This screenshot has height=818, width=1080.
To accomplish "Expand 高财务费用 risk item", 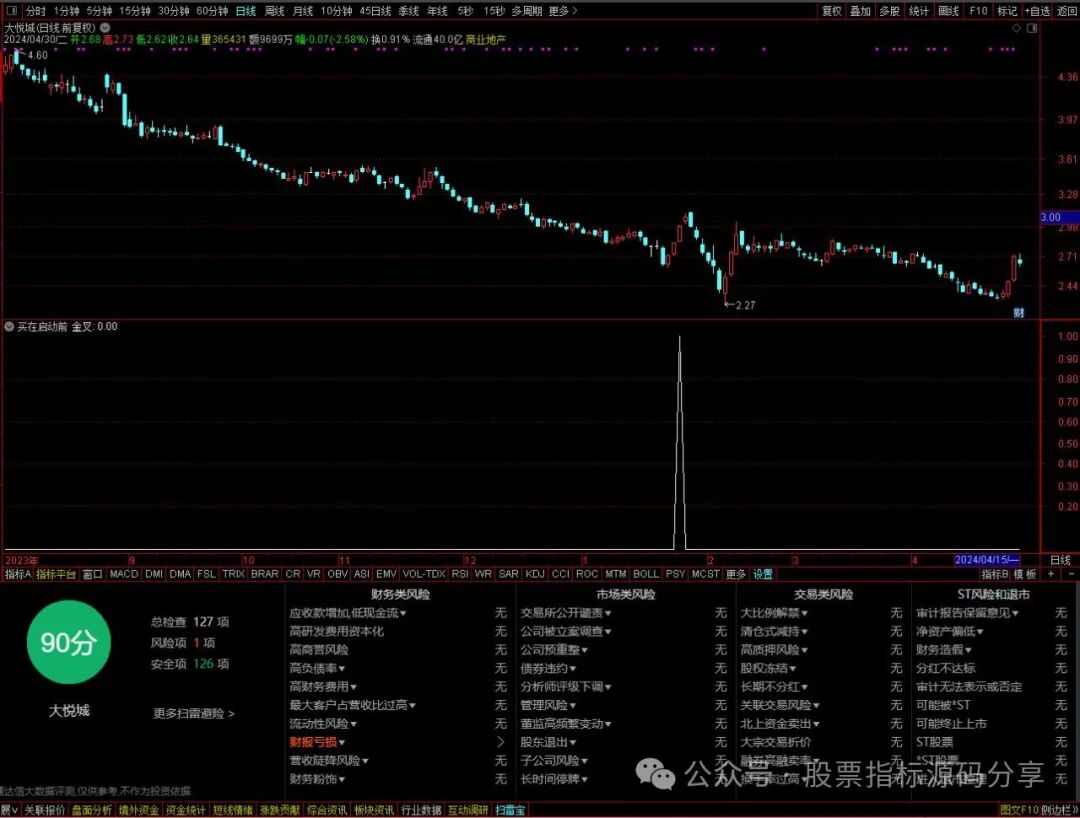I will pyautogui.click(x=324, y=686).
